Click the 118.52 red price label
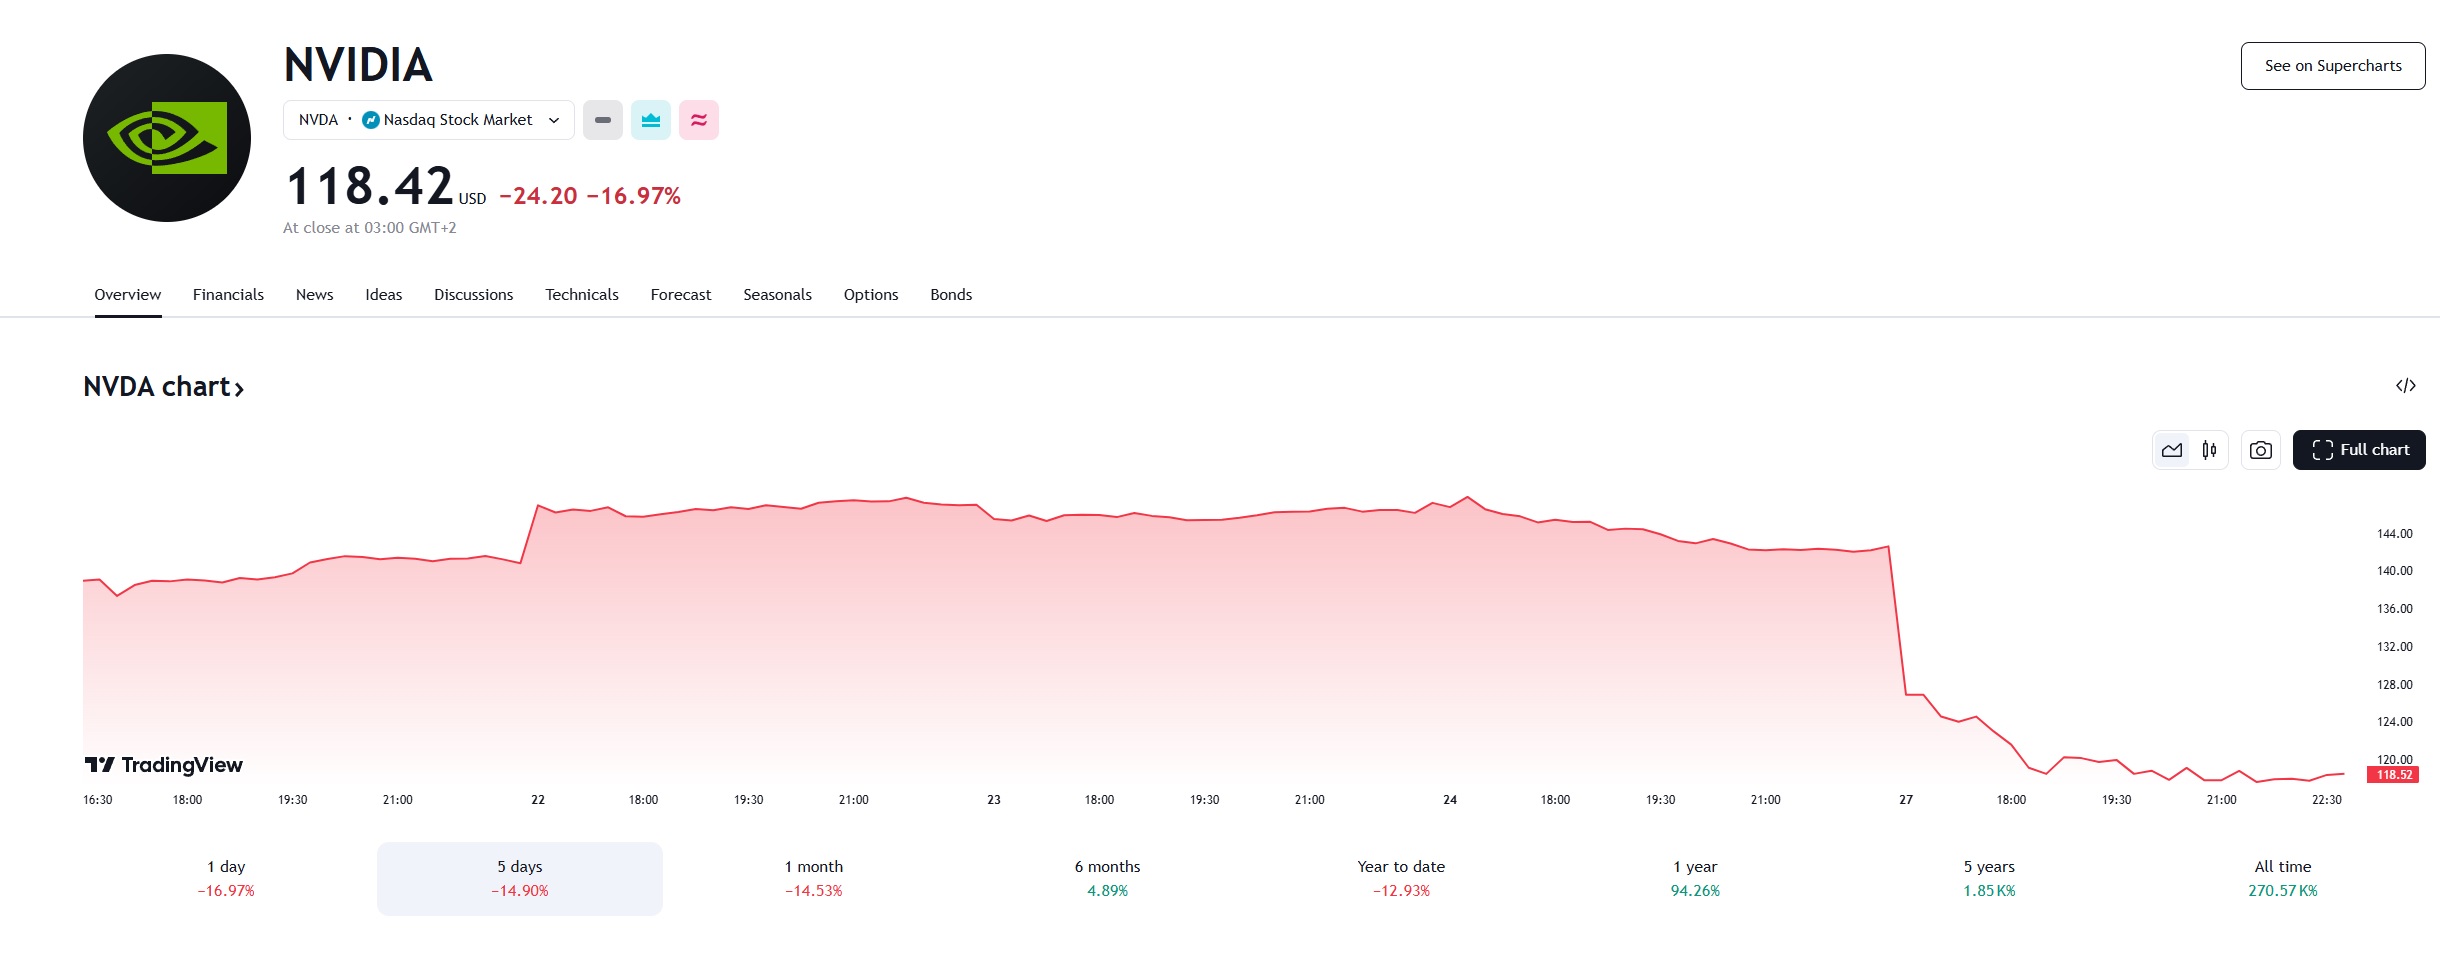The image size is (2440, 955). coord(2393,775)
